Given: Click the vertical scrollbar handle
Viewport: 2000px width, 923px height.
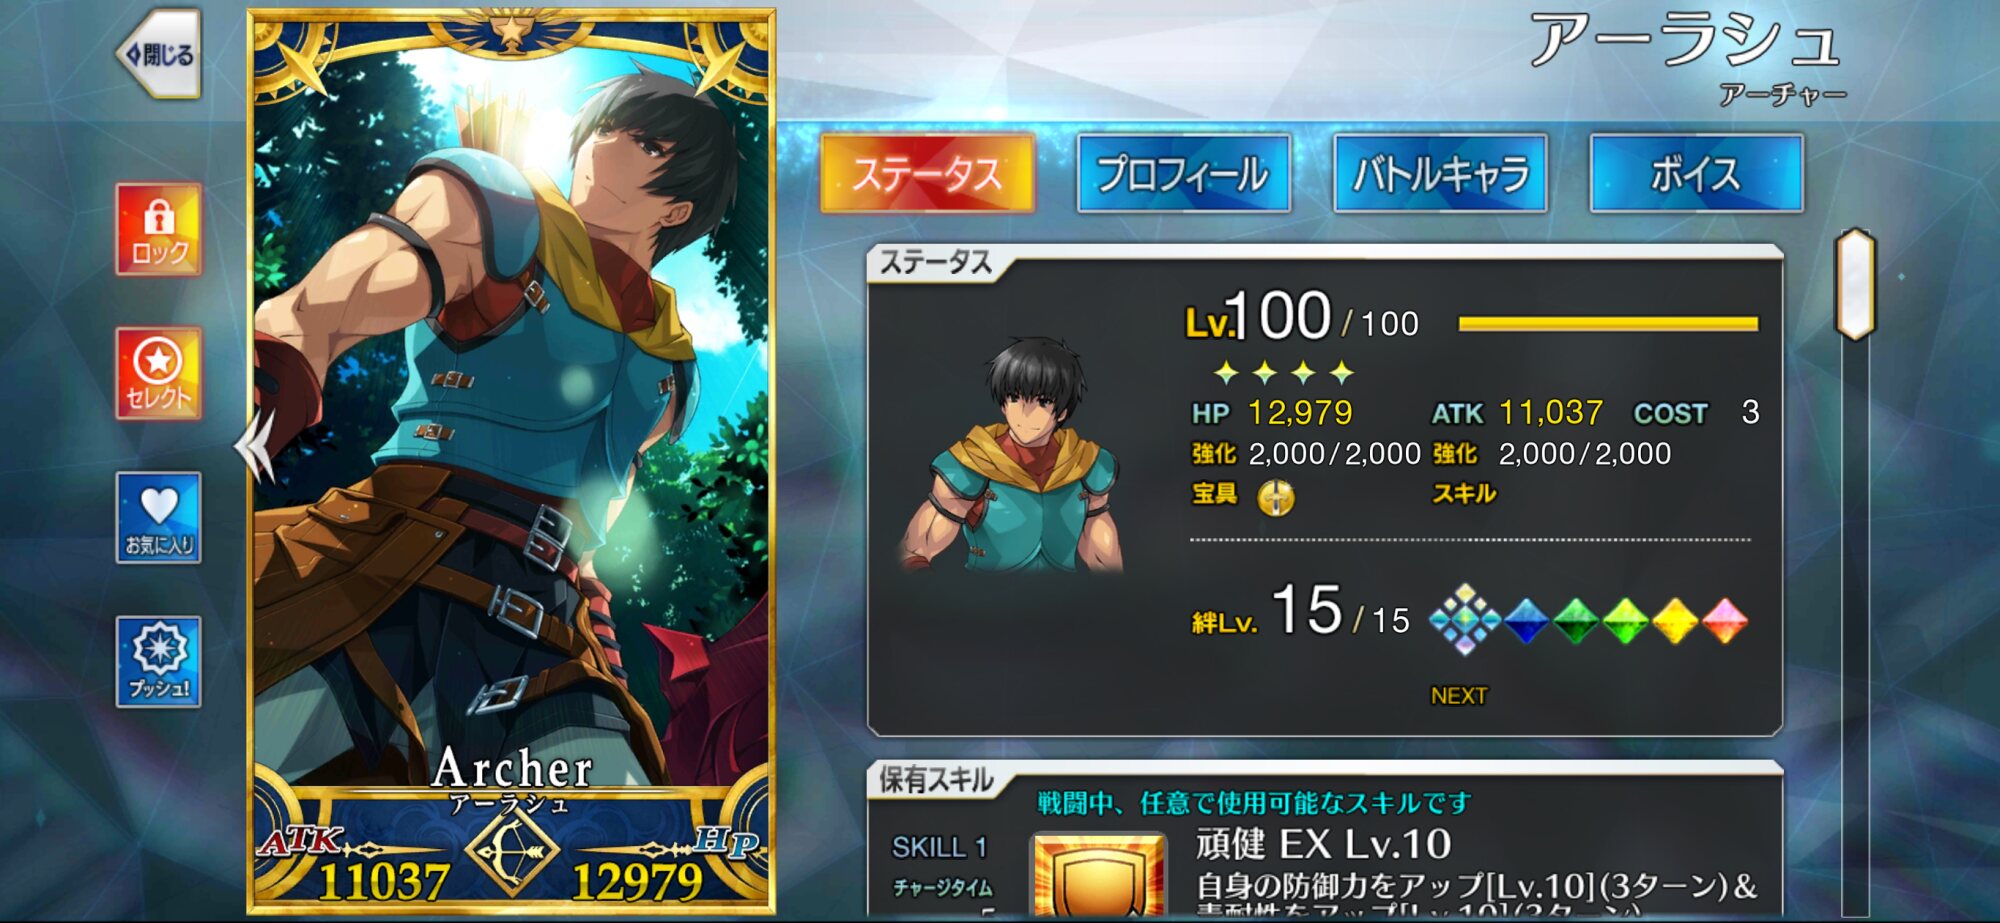Looking at the screenshot, I should coord(1855,285).
